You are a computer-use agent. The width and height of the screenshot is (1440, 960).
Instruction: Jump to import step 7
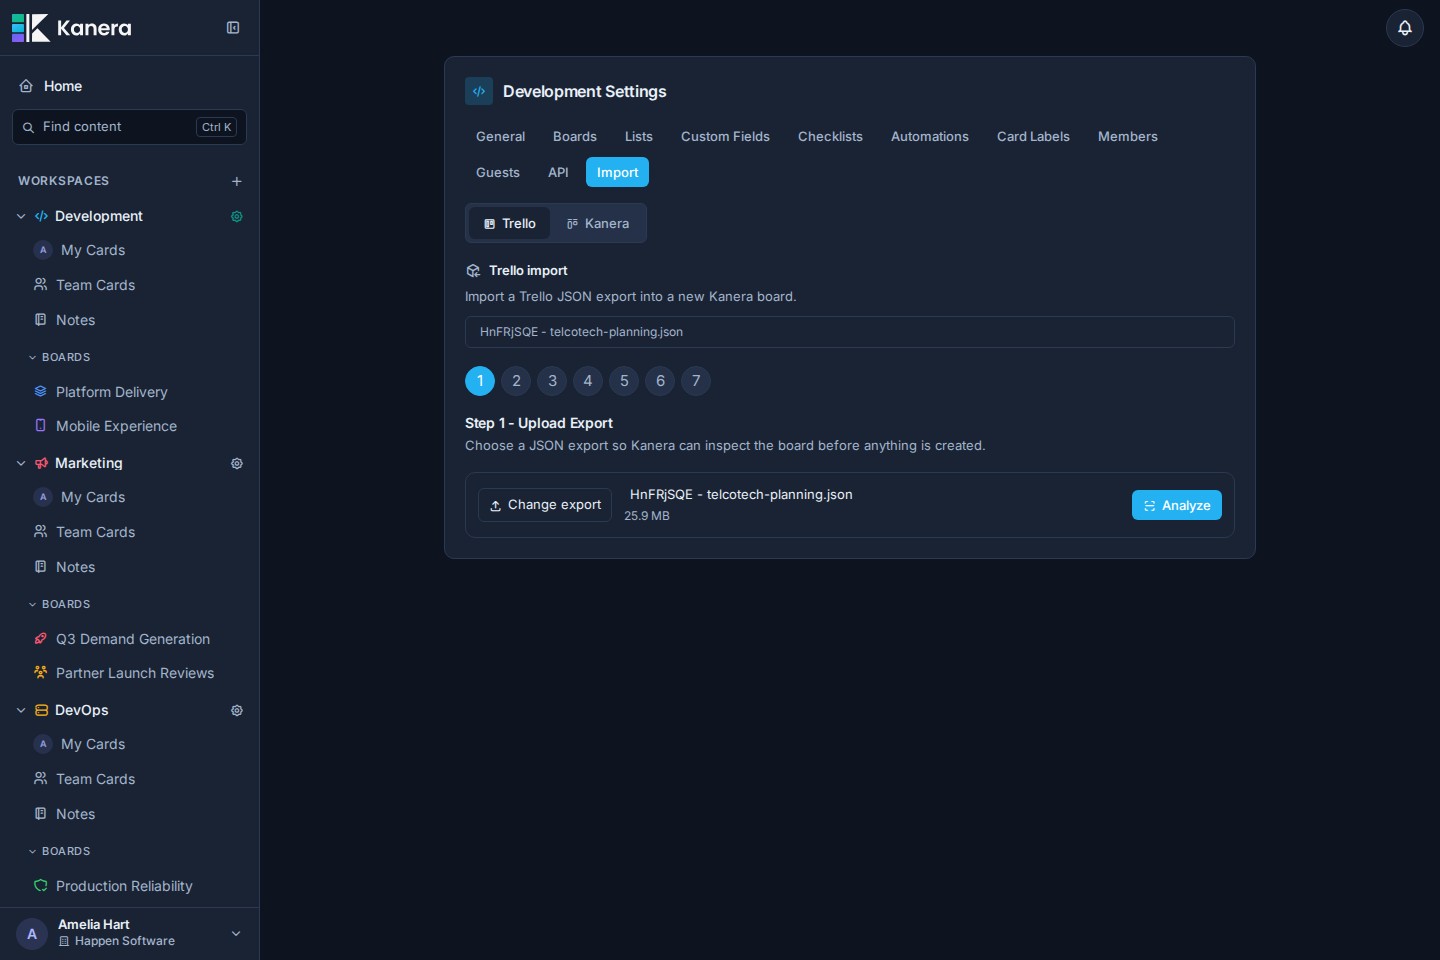pos(696,381)
